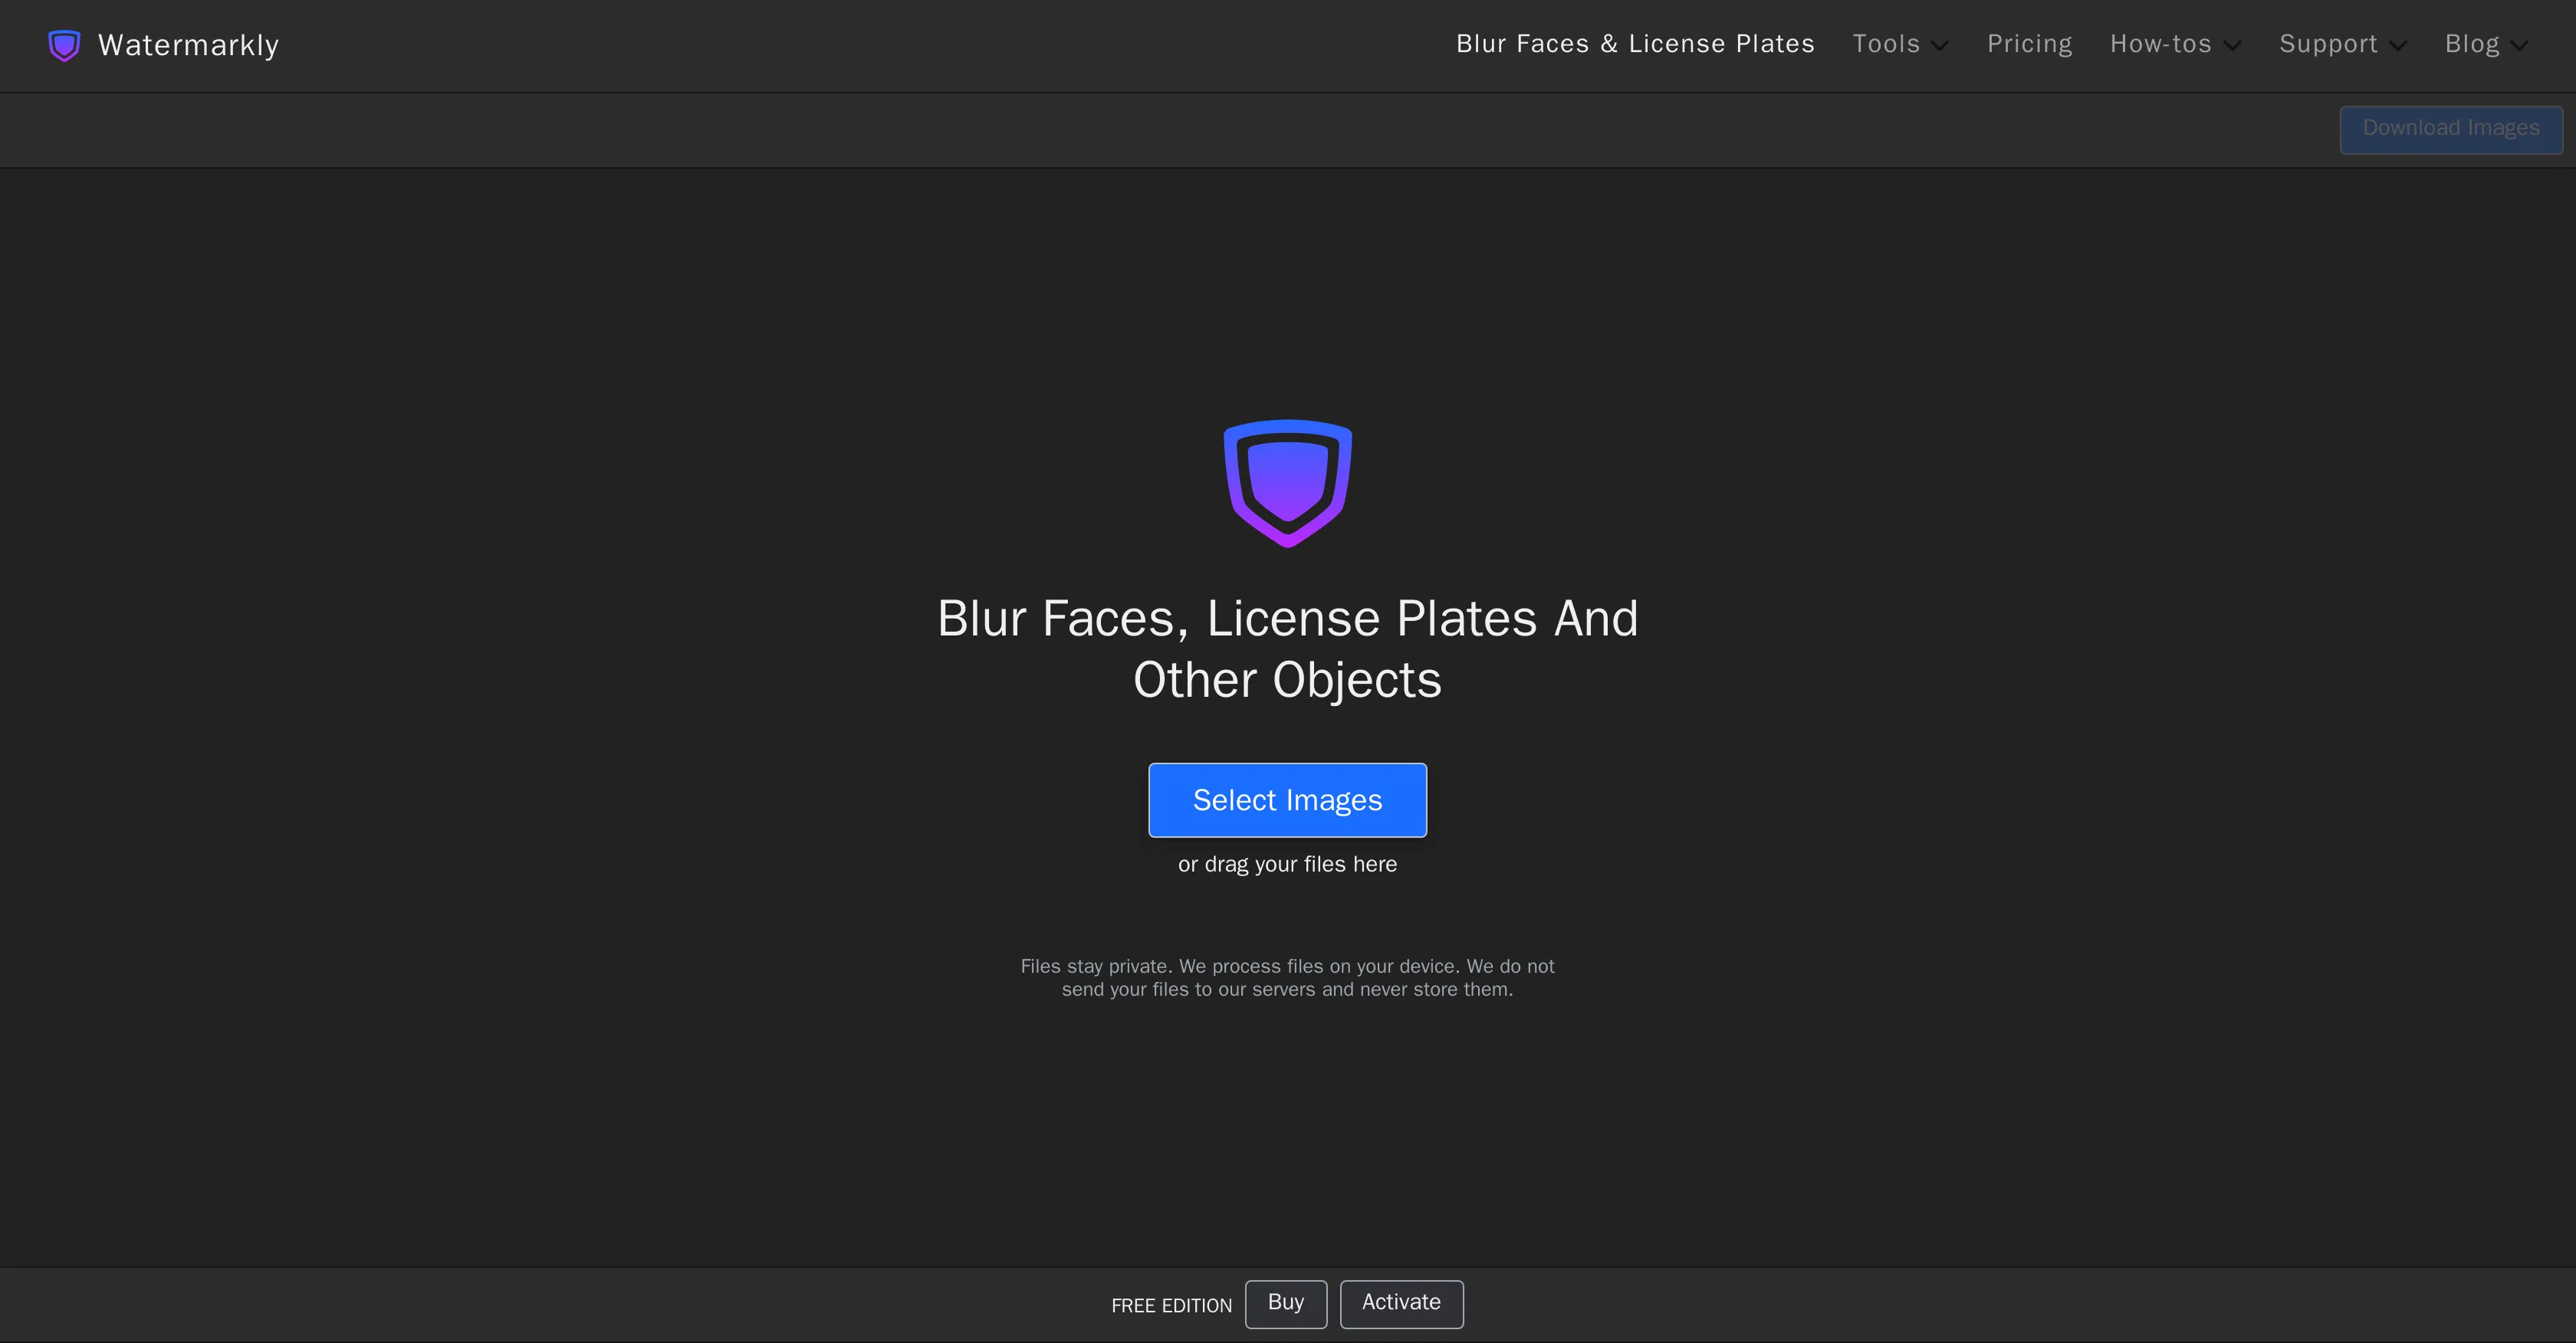This screenshot has width=2576, height=1343.
Task: Go to the Pricing page
Action: pyautogui.click(x=2029, y=43)
